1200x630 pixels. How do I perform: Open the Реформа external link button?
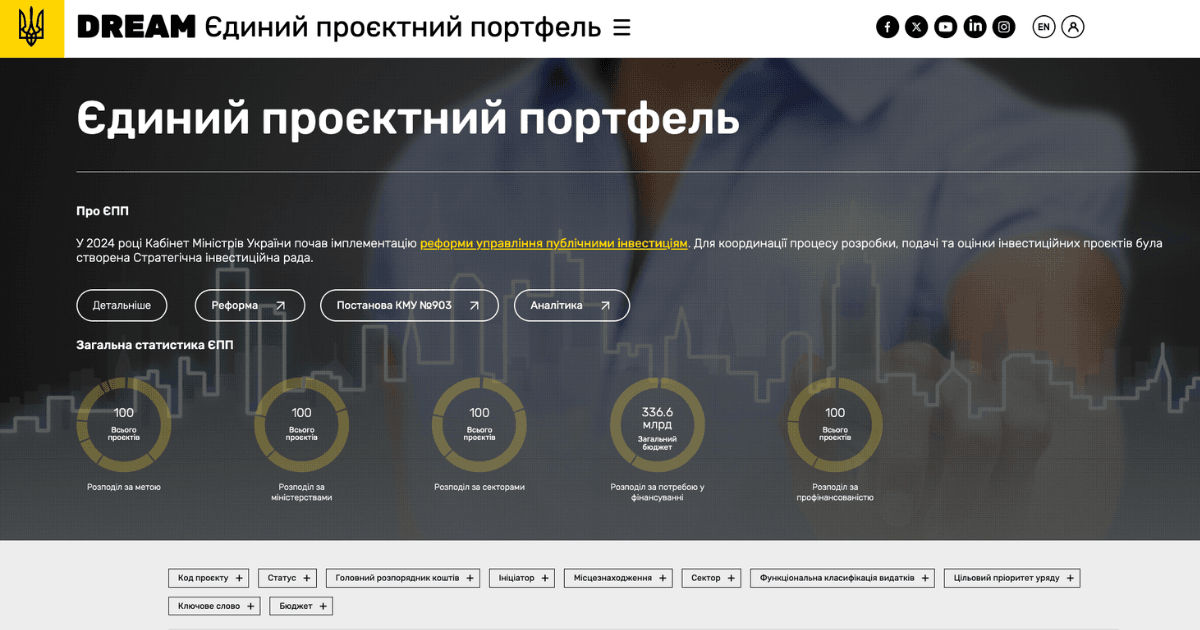pyautogui.click(x=249, y=305)
